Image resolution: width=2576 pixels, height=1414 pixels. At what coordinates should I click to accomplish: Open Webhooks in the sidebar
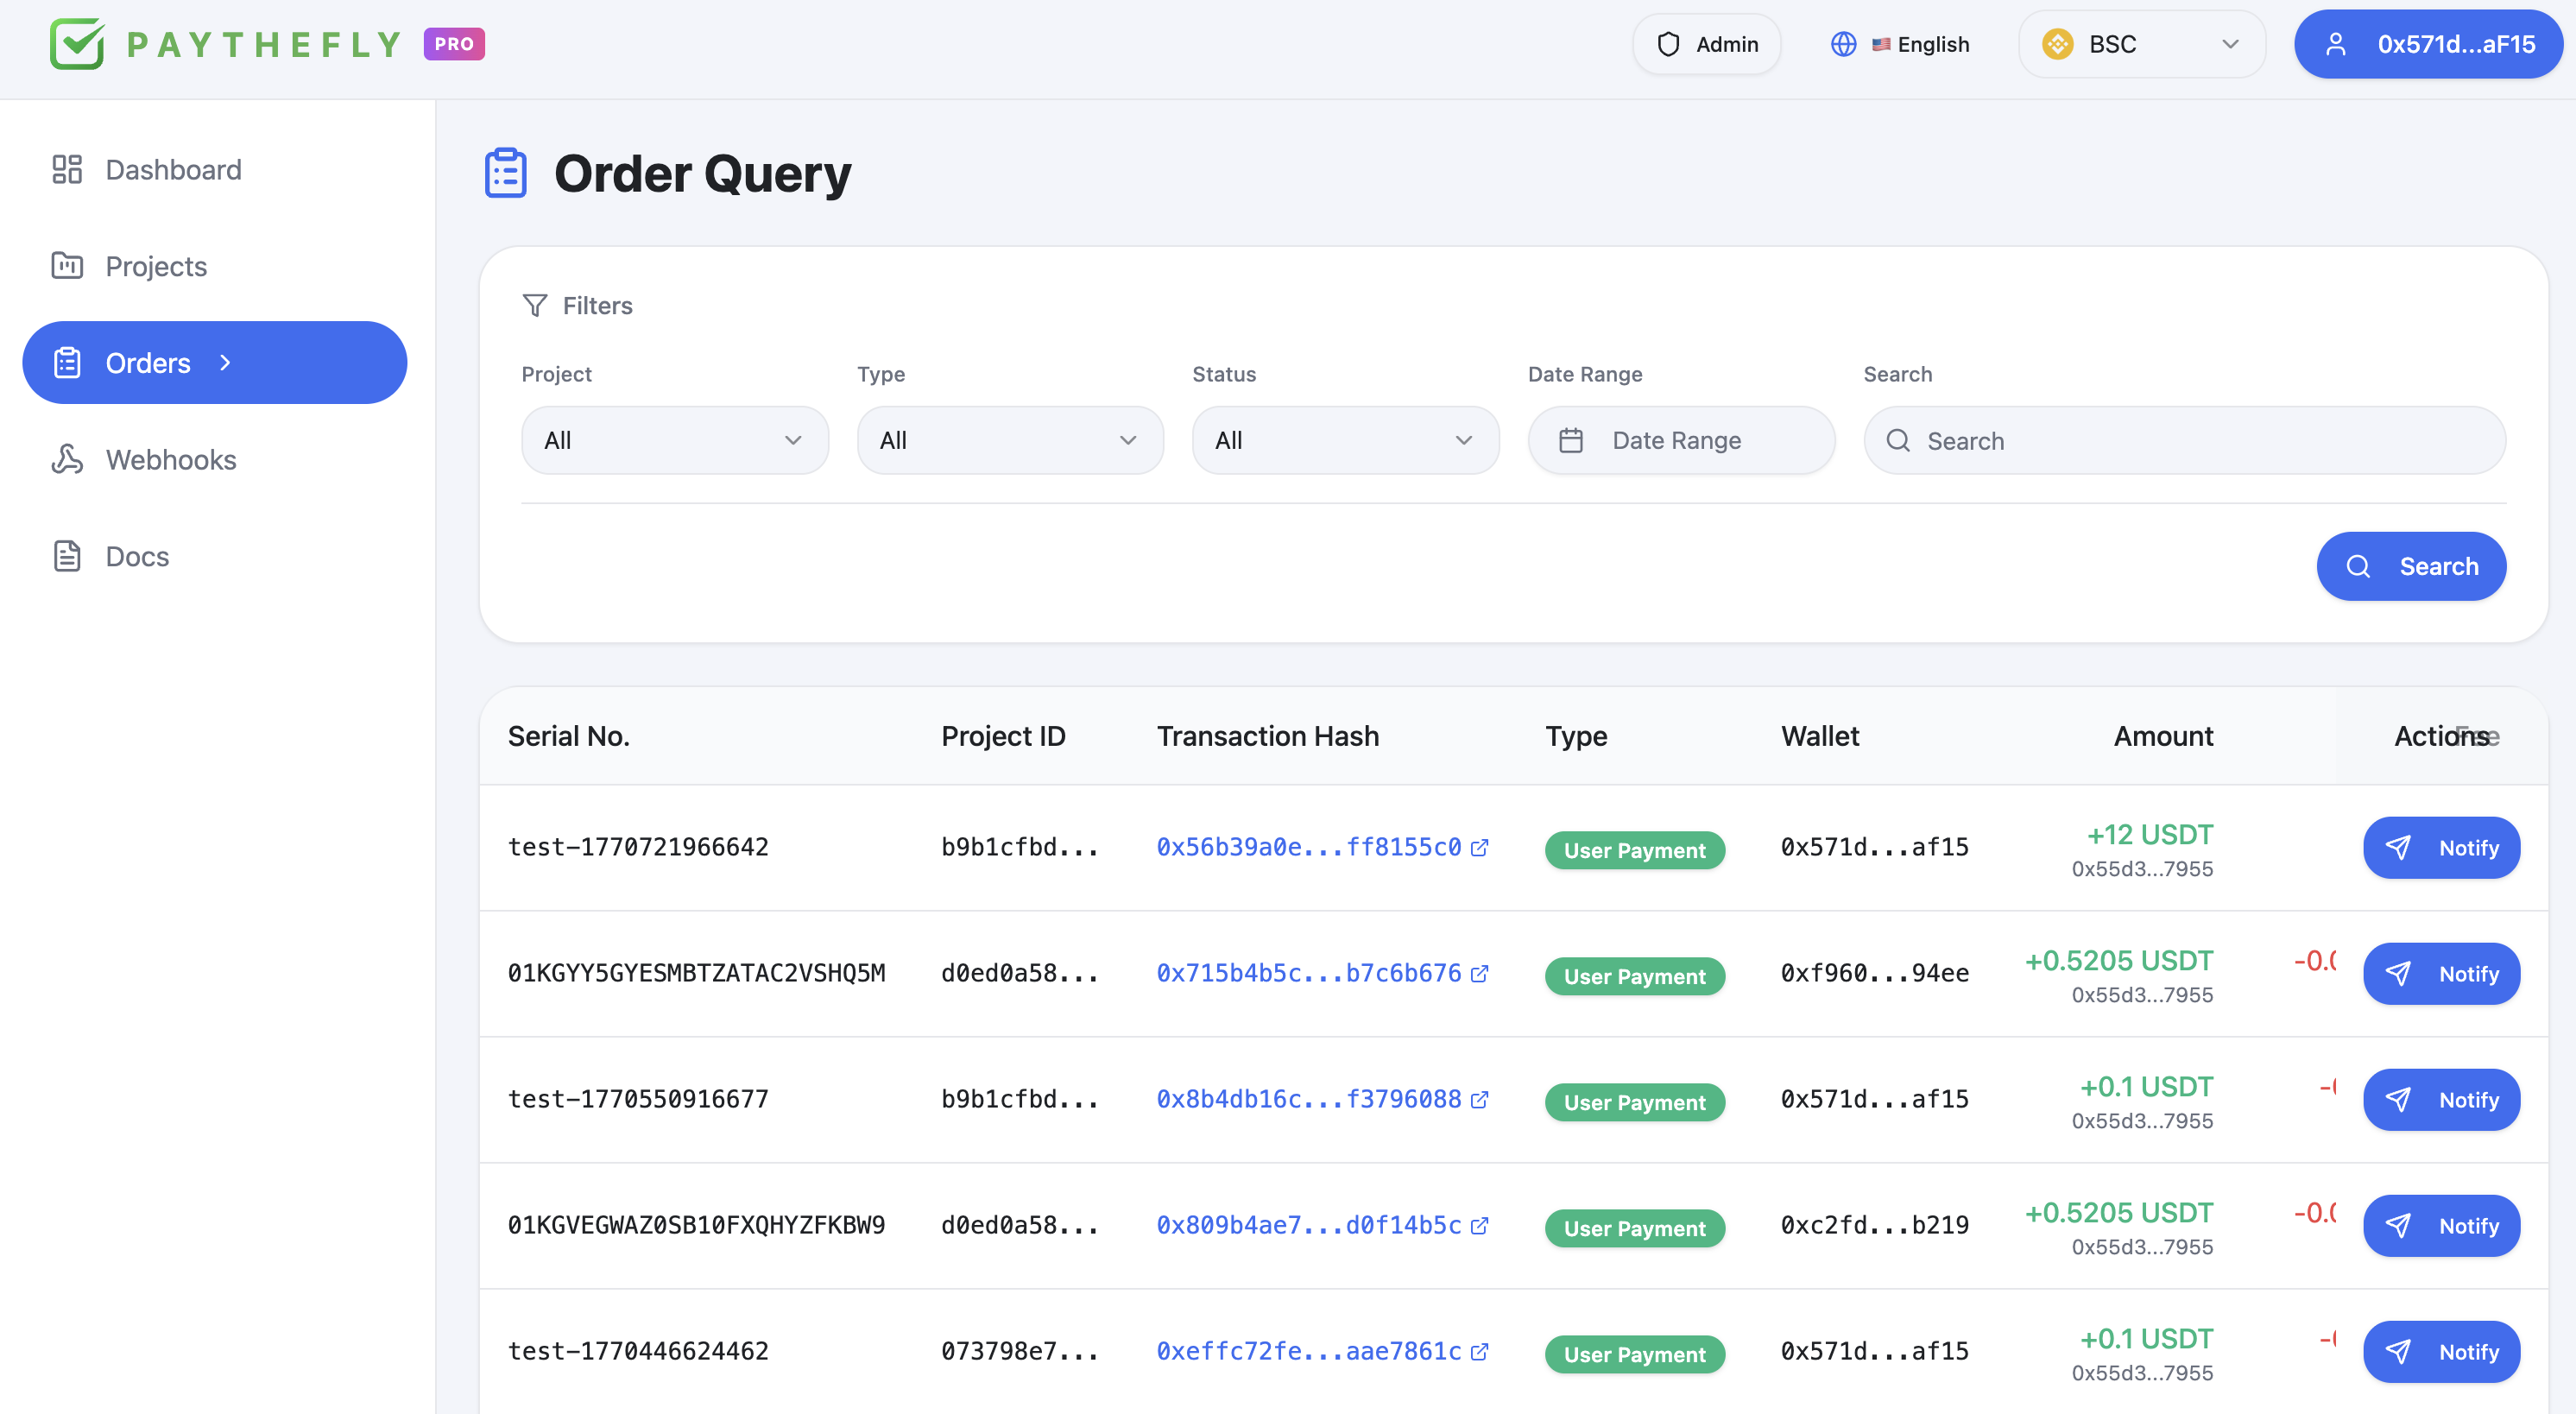pos(171,459)
